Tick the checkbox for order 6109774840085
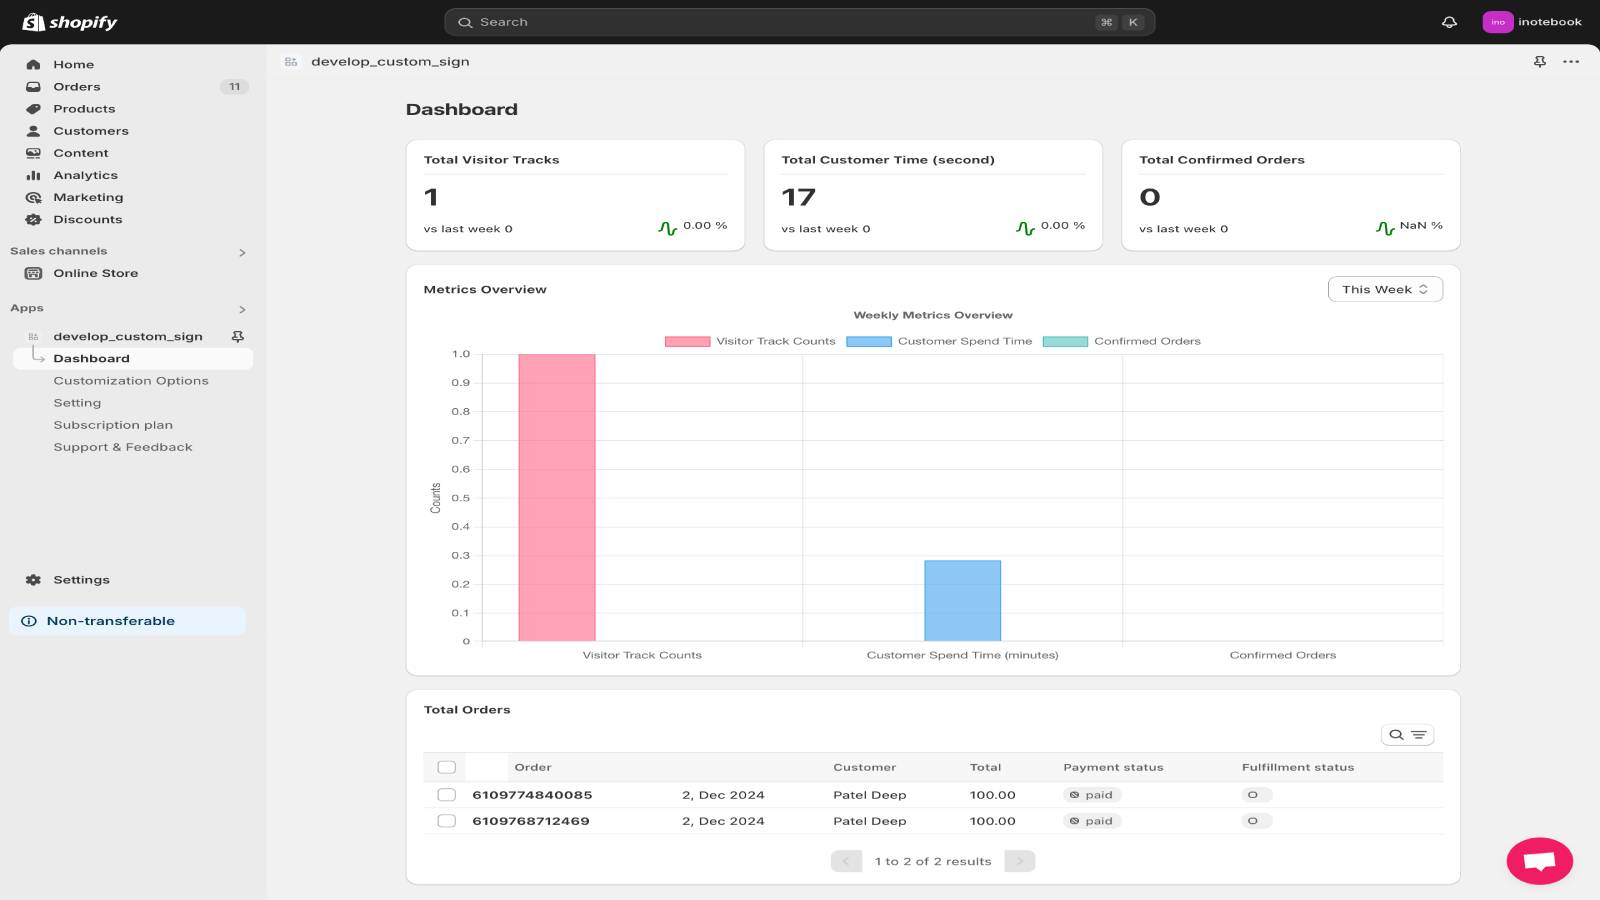Viewport: 1600px width, 900px height. pos(446,794)
